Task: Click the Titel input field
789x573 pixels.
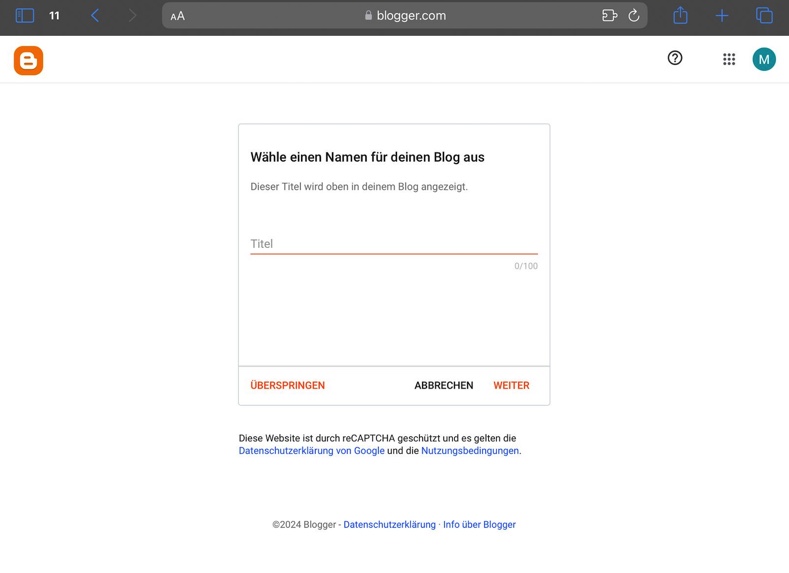Action: pyautogui.click(x=393, y=243)
